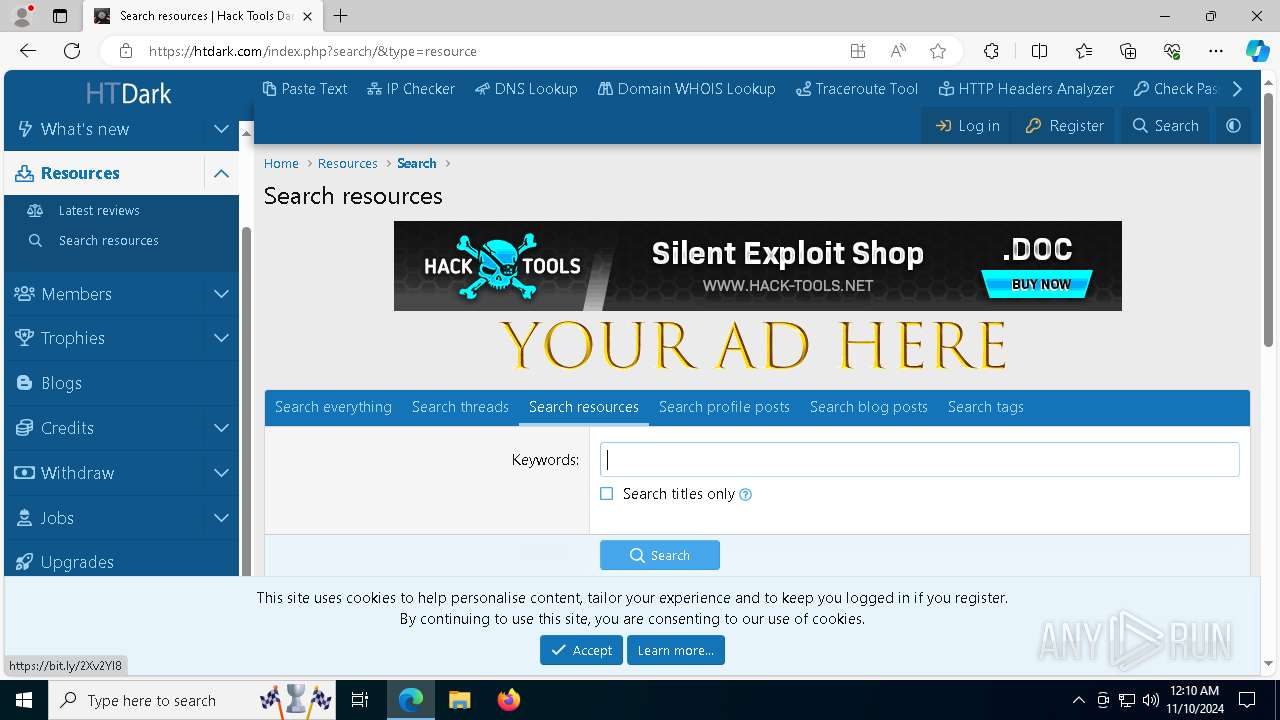Switch to Search threads tab

(460, 407)
